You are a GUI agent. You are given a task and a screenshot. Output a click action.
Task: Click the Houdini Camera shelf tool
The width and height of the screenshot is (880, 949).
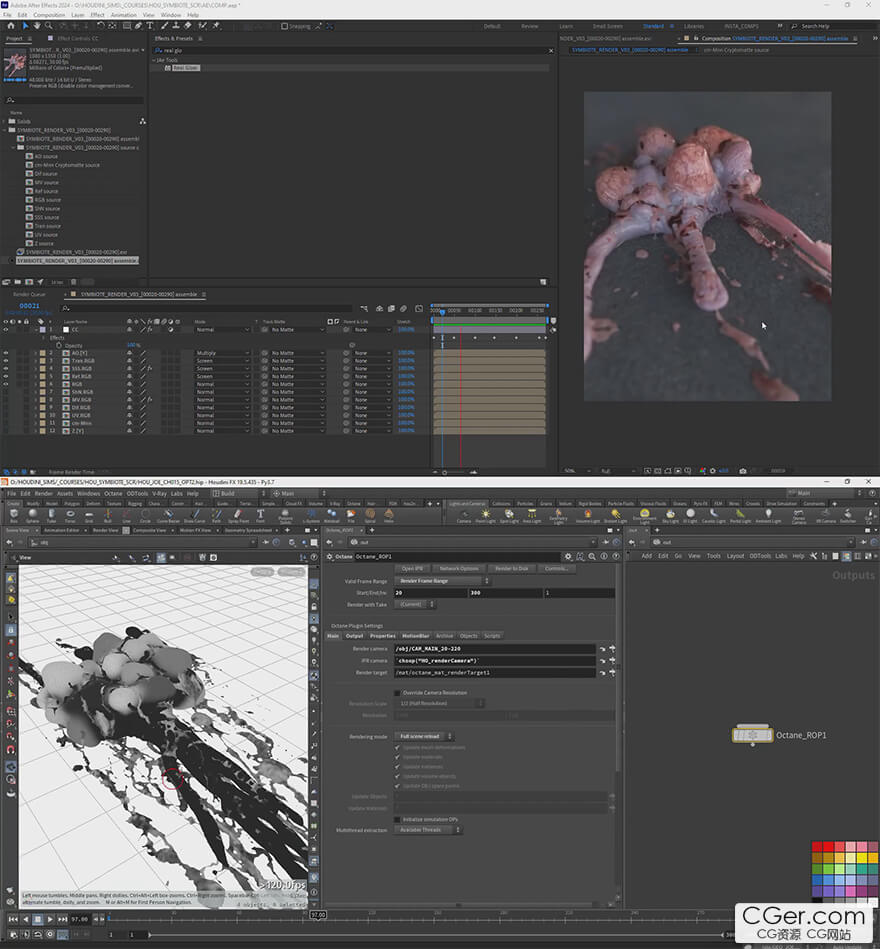[464, 516]
